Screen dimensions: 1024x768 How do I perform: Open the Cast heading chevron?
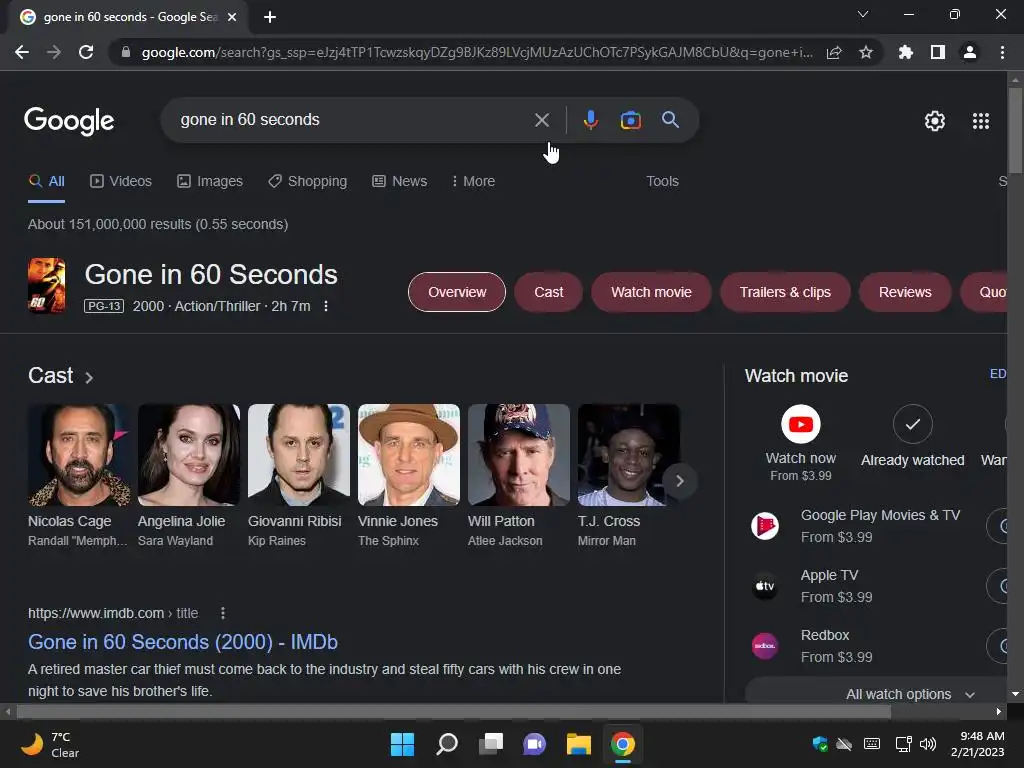[x=89, y=377]
